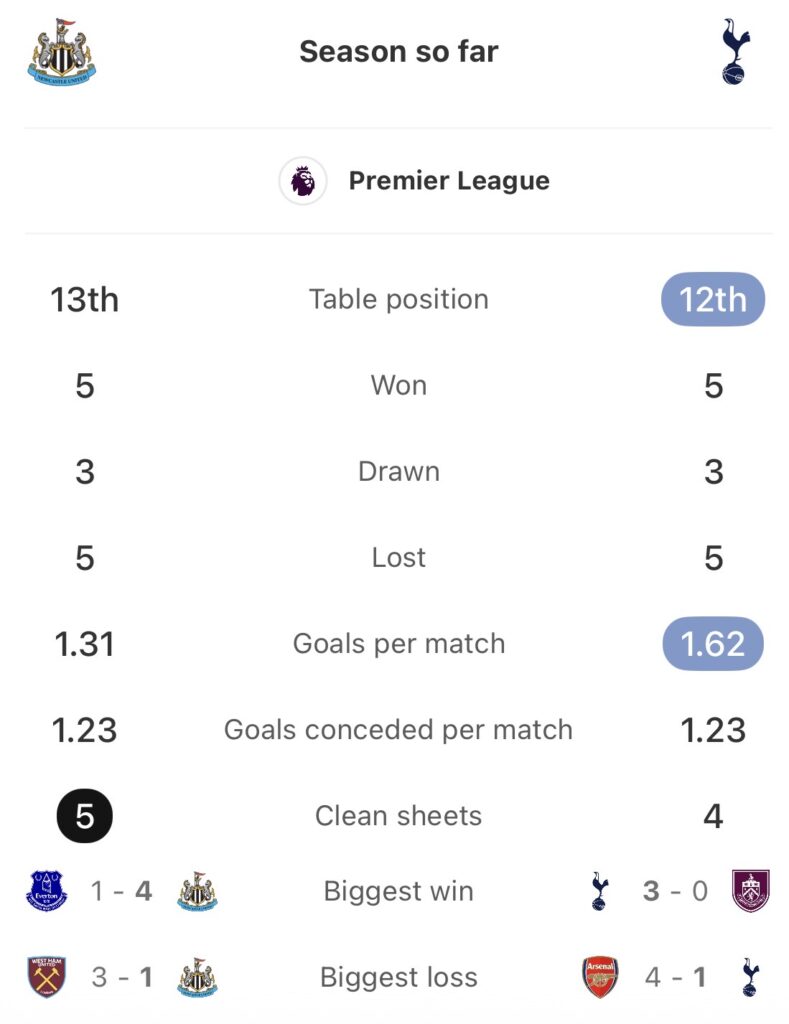Tap Newcastle crest in the Biggest loss row

click(197, 977)
